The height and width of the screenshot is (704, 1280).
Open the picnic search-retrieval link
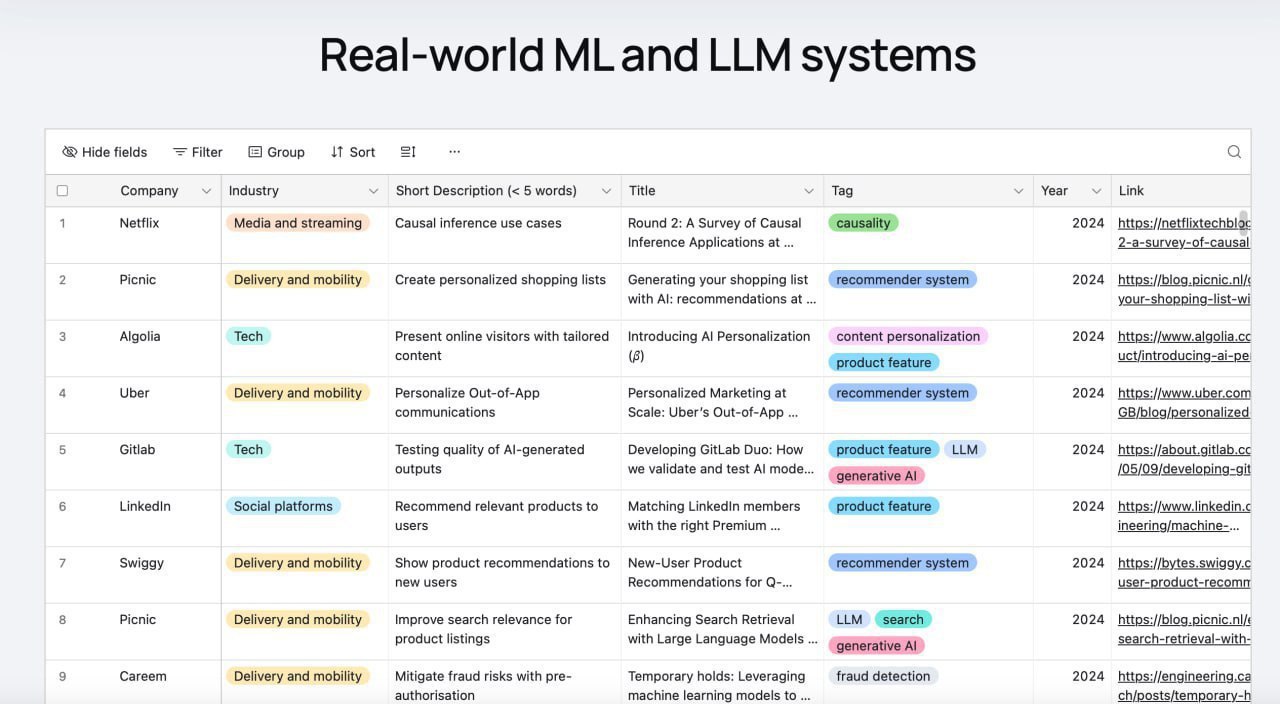click(1184, 629)
